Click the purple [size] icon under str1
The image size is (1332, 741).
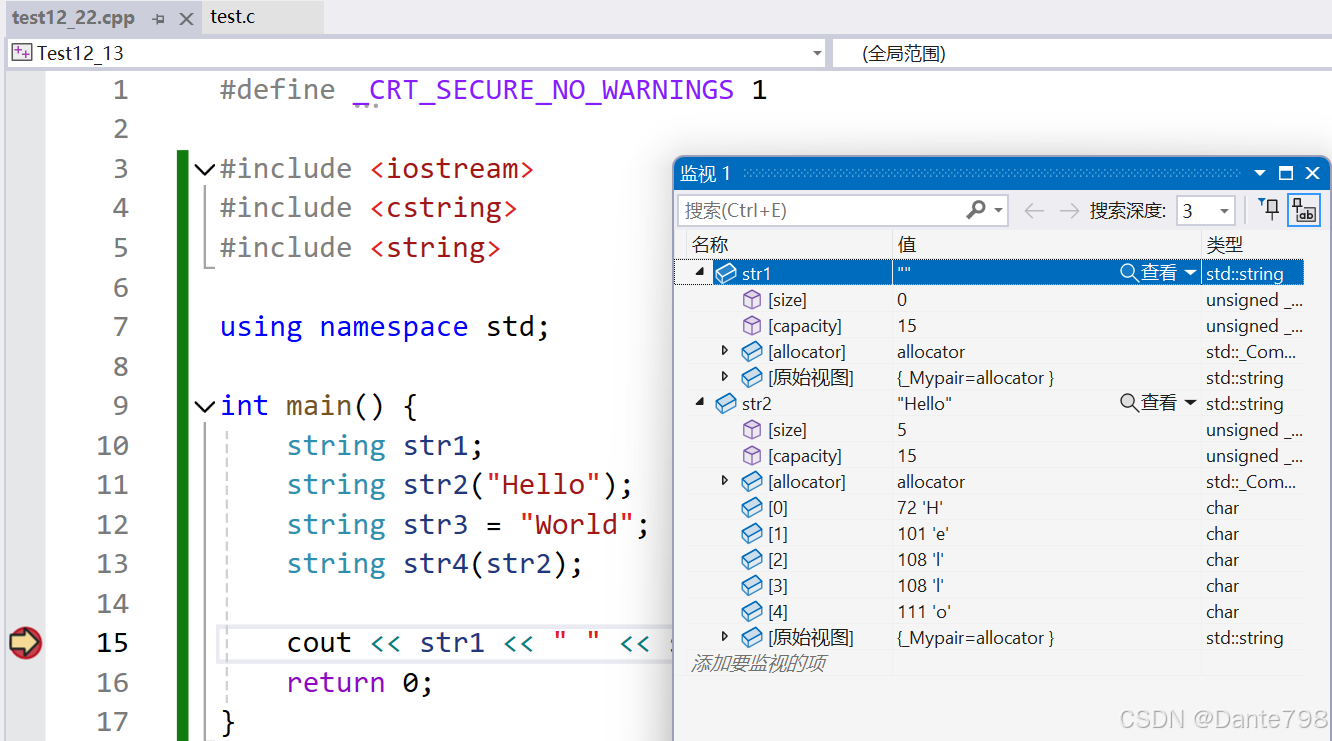coord(752,299)
